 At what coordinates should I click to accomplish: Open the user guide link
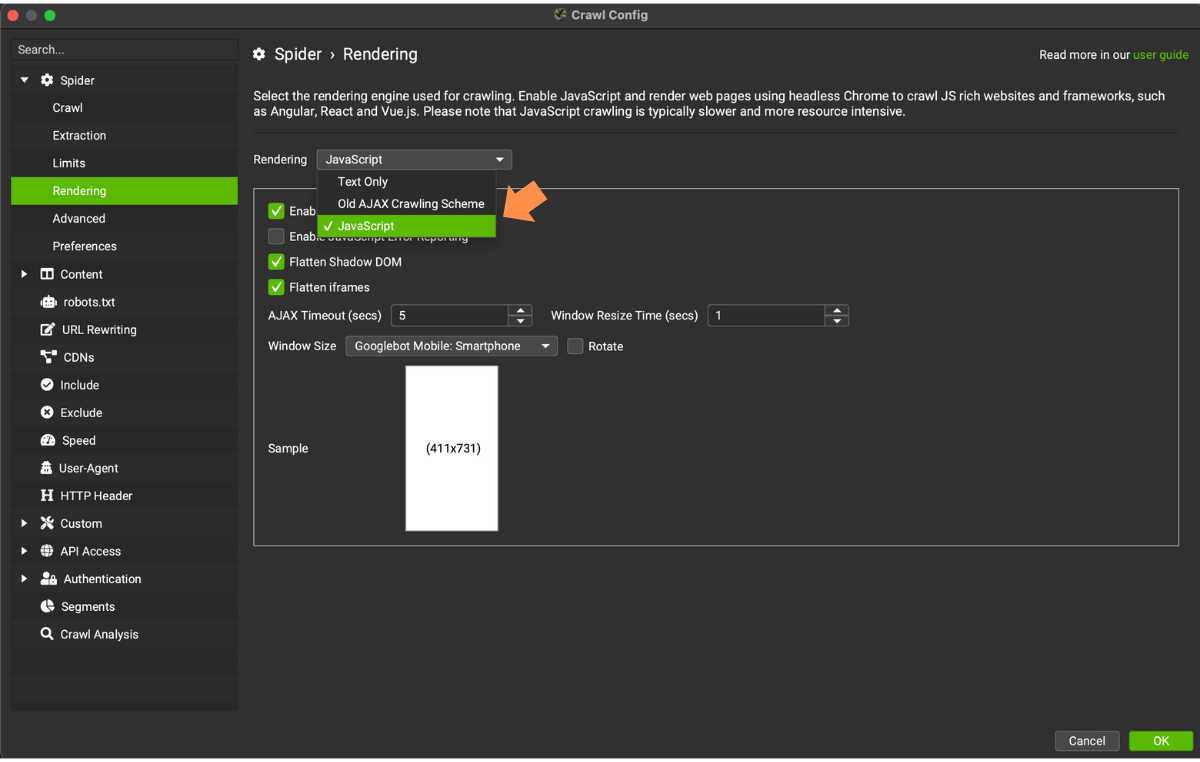pyautogui.click(x=1160, y=55)
